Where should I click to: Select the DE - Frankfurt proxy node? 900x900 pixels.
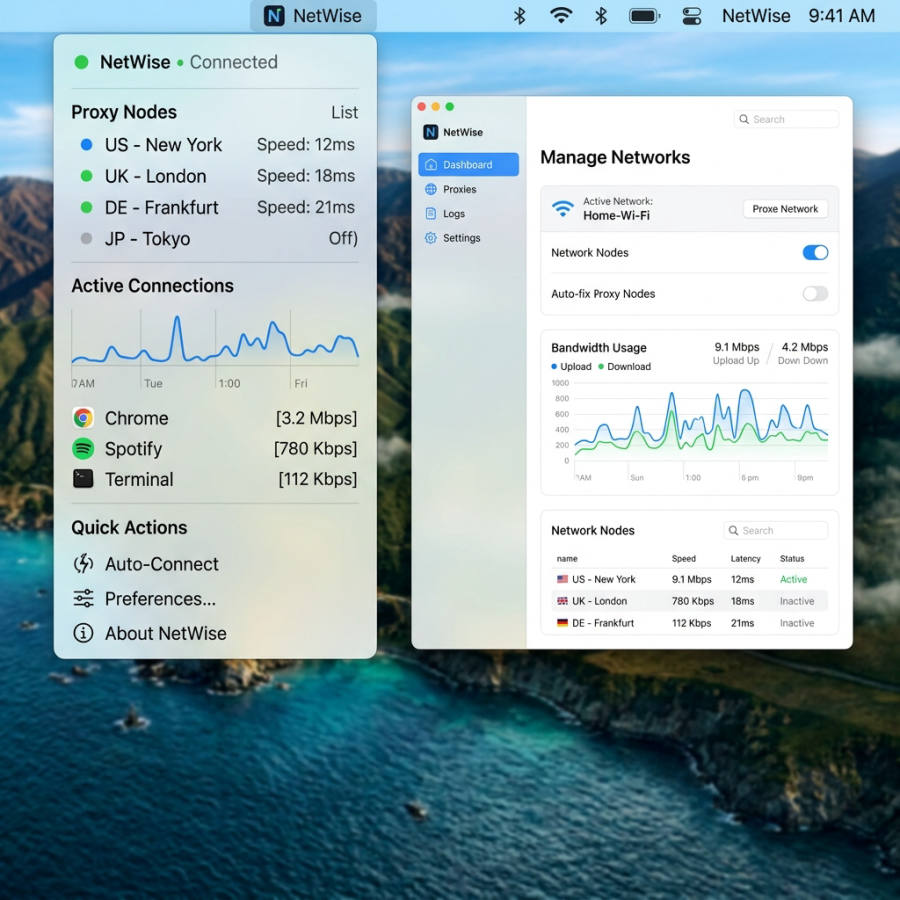click(215, 207)
